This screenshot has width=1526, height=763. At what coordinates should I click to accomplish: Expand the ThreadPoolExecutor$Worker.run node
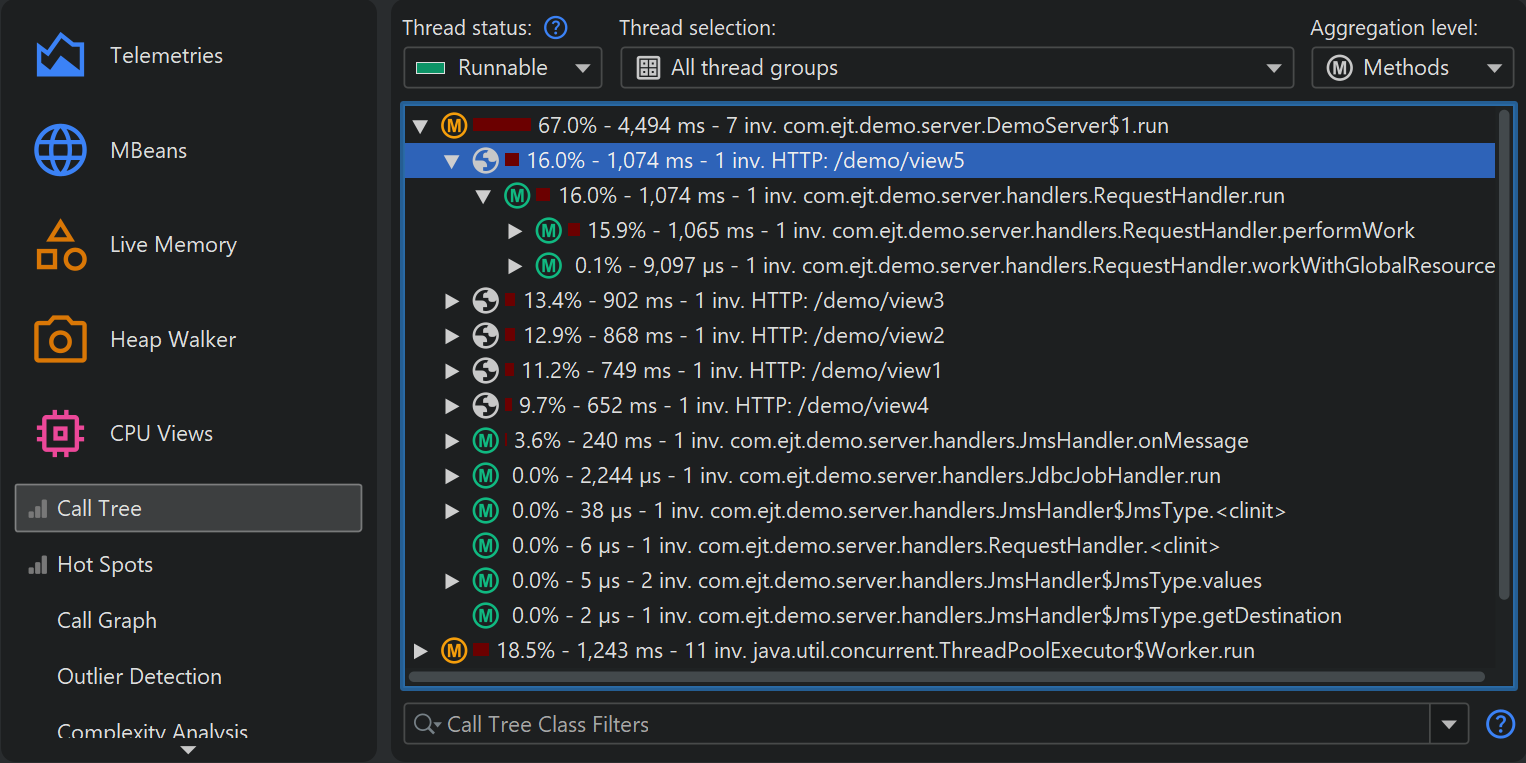tap(420, 651)
